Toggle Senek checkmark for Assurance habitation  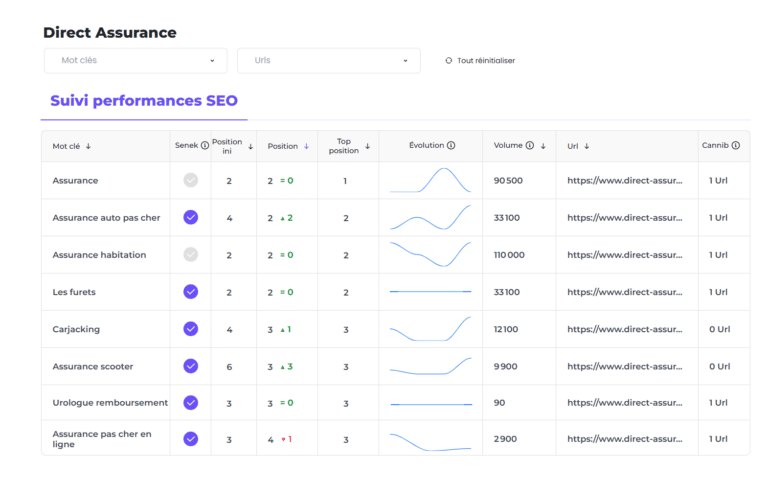pyautogui.click(x=190, y=254)
